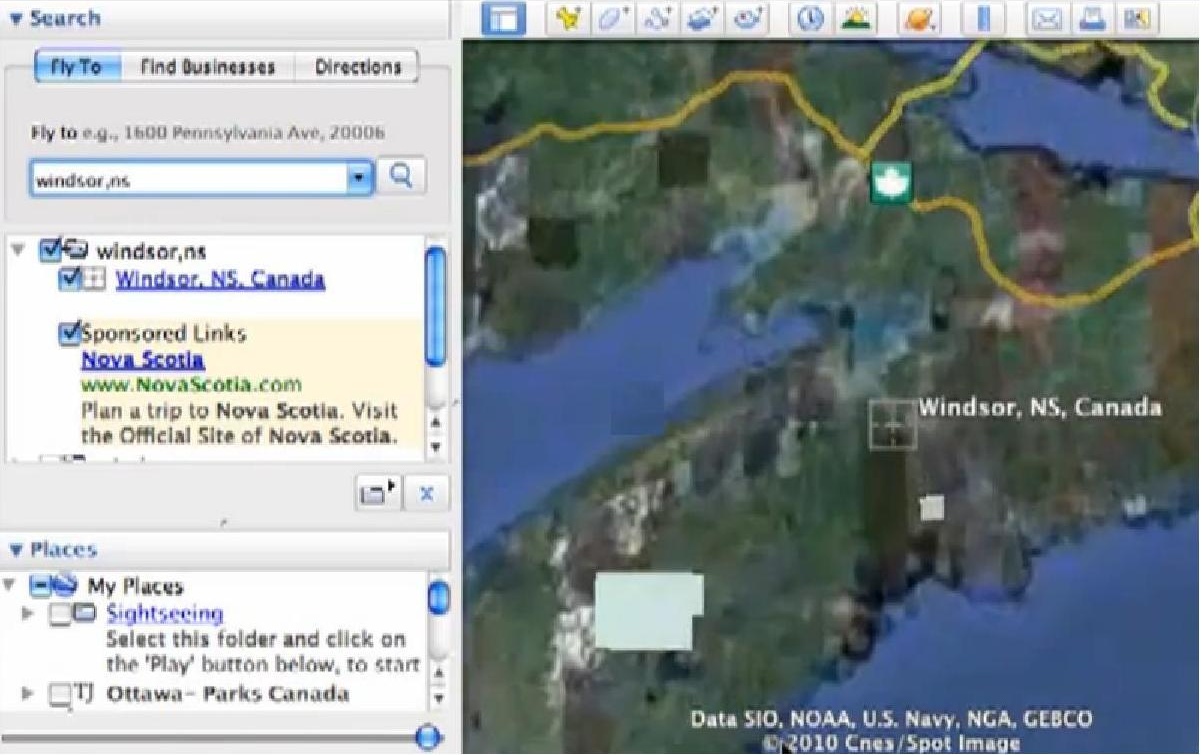Collapse the Places panel
This screenshot has height=755, width=1202.
(x=16, y=550)
